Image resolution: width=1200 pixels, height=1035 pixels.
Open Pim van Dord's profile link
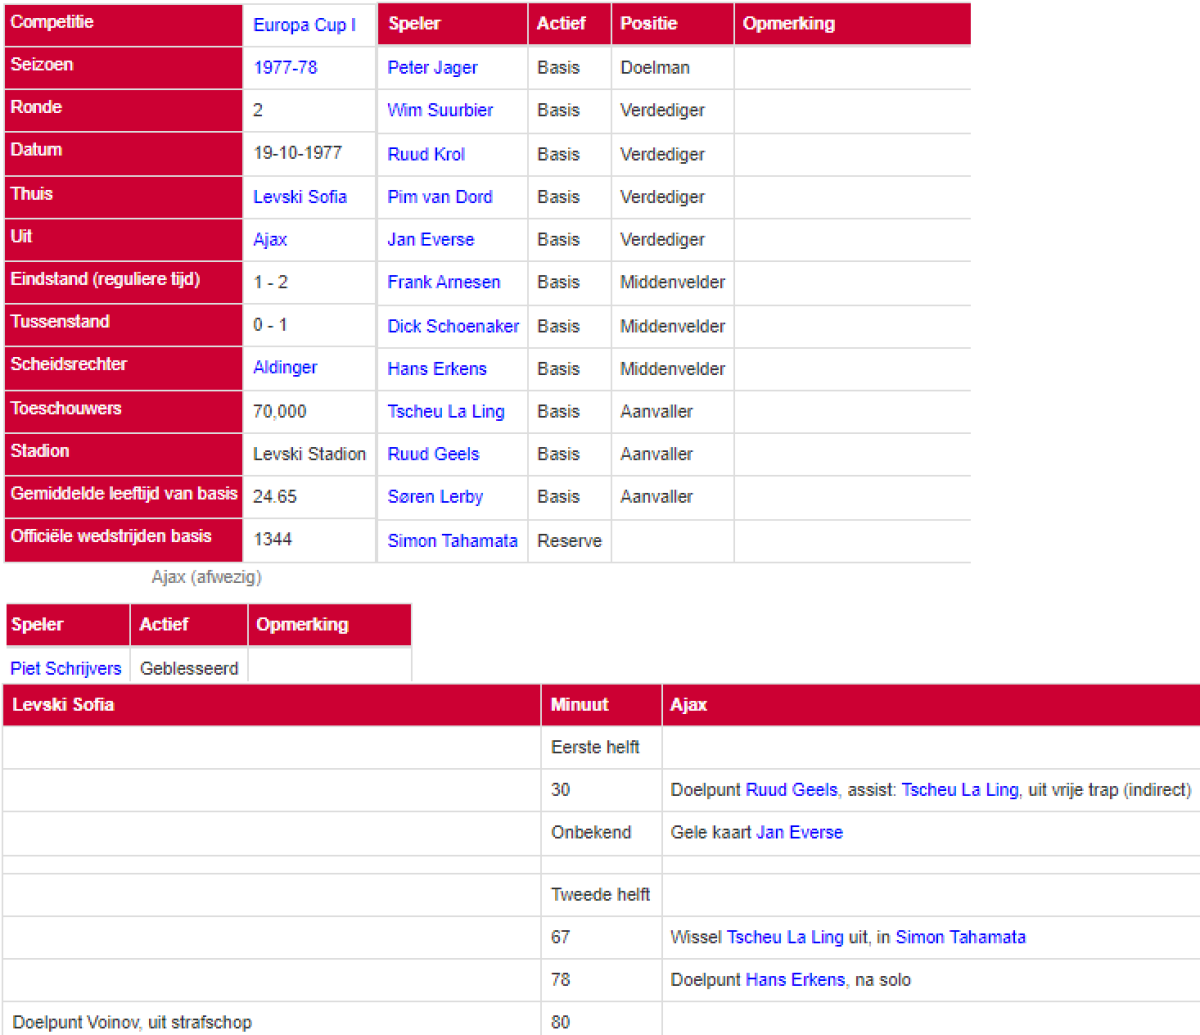(x=440, y=197)
